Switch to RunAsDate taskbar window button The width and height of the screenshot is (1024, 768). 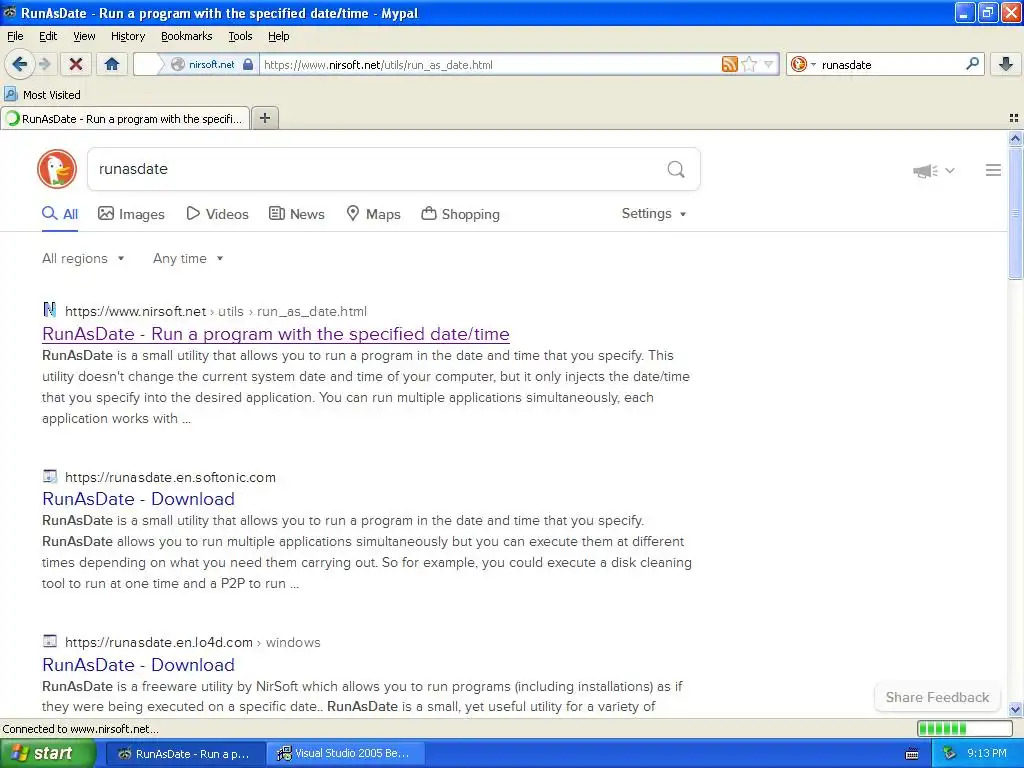(x=185, y=754)
